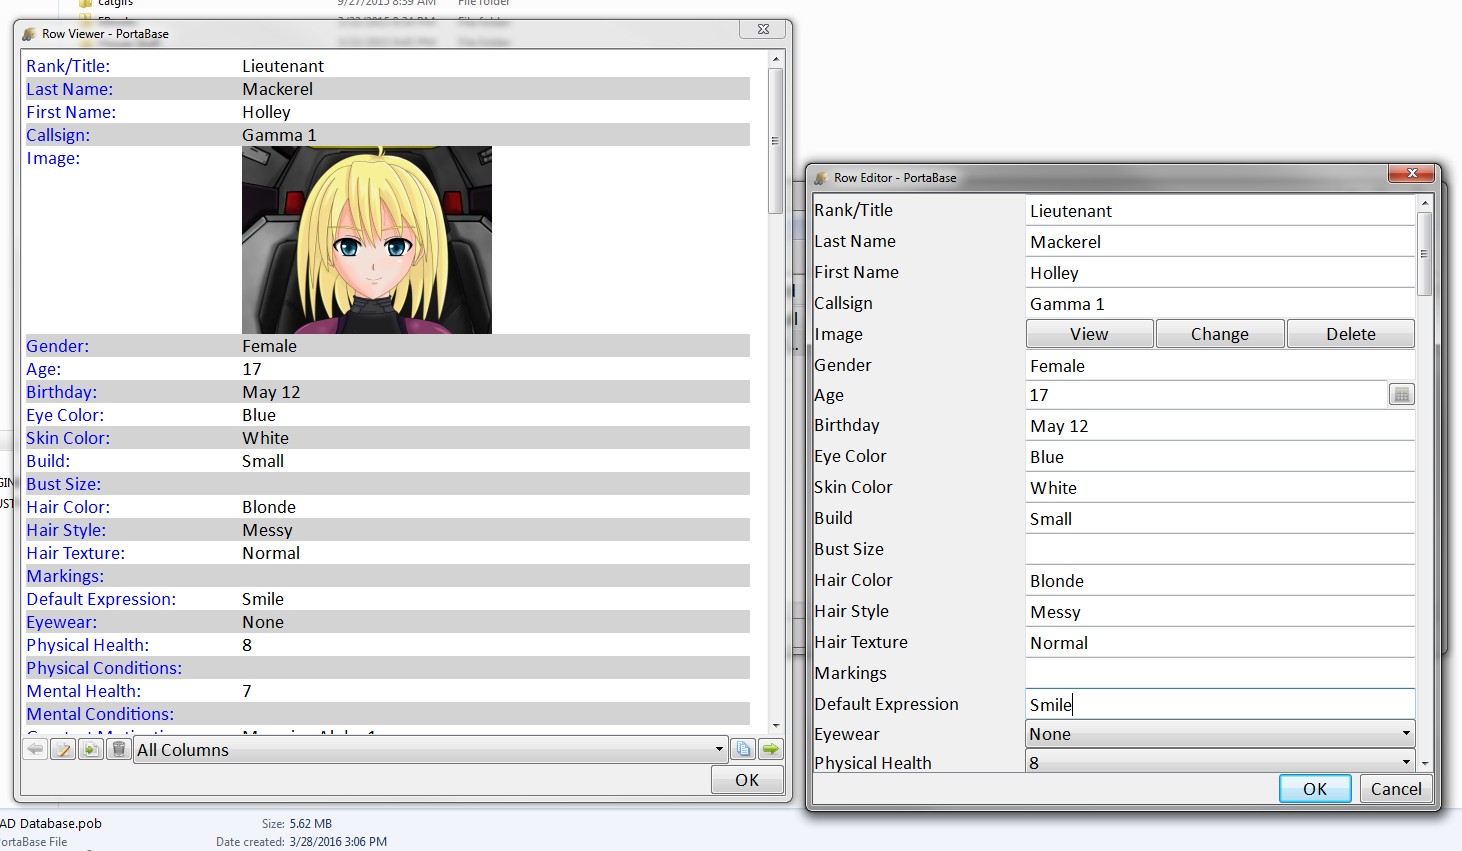Go to next row with green arrow
The width and height of the screenshot is (1462, 851).
[x=771, y=749]
